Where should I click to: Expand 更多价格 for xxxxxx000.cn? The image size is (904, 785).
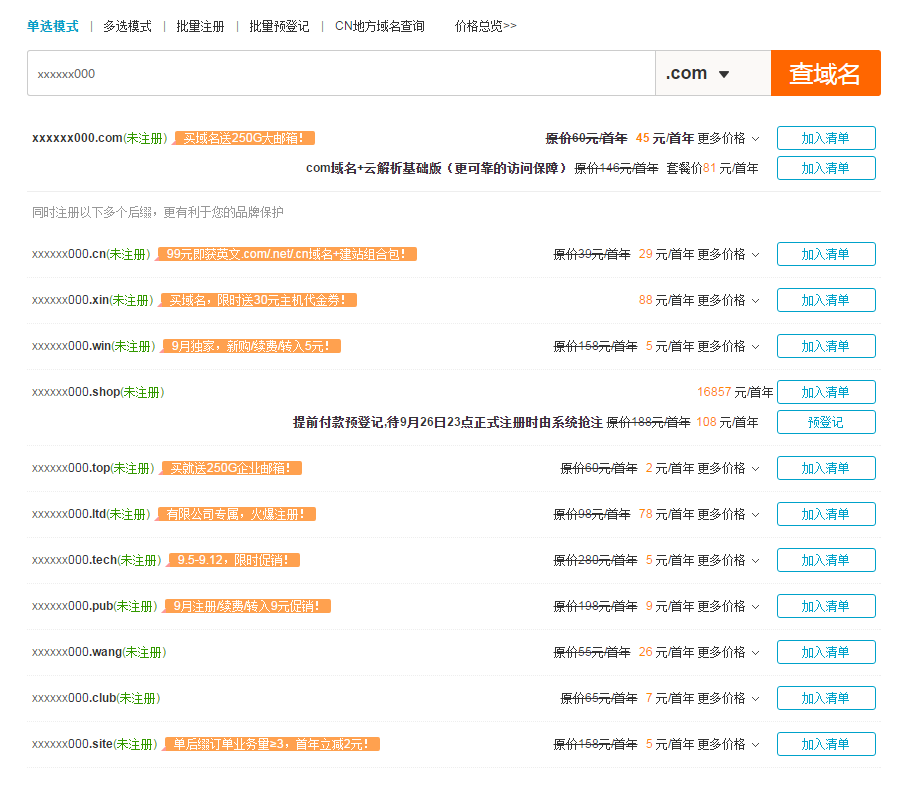click(x=728, y=254)
